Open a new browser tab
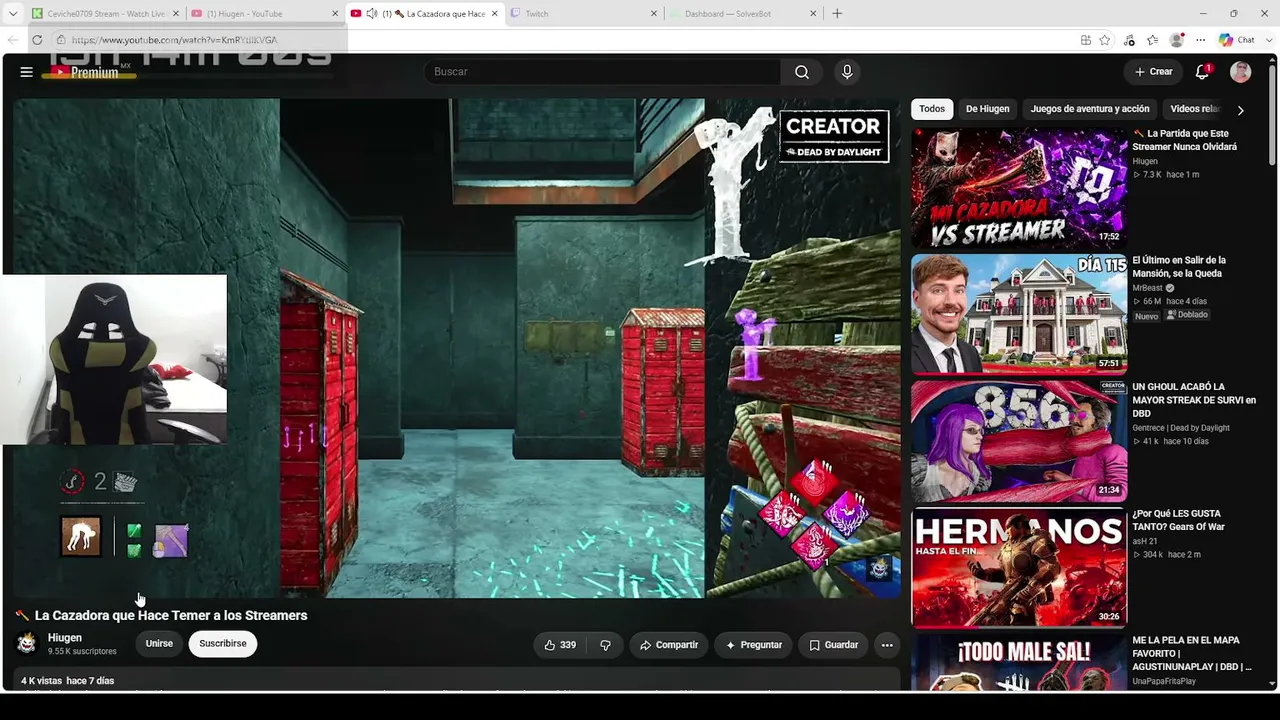Viewport: 1280px width, 720px height. 837,14
